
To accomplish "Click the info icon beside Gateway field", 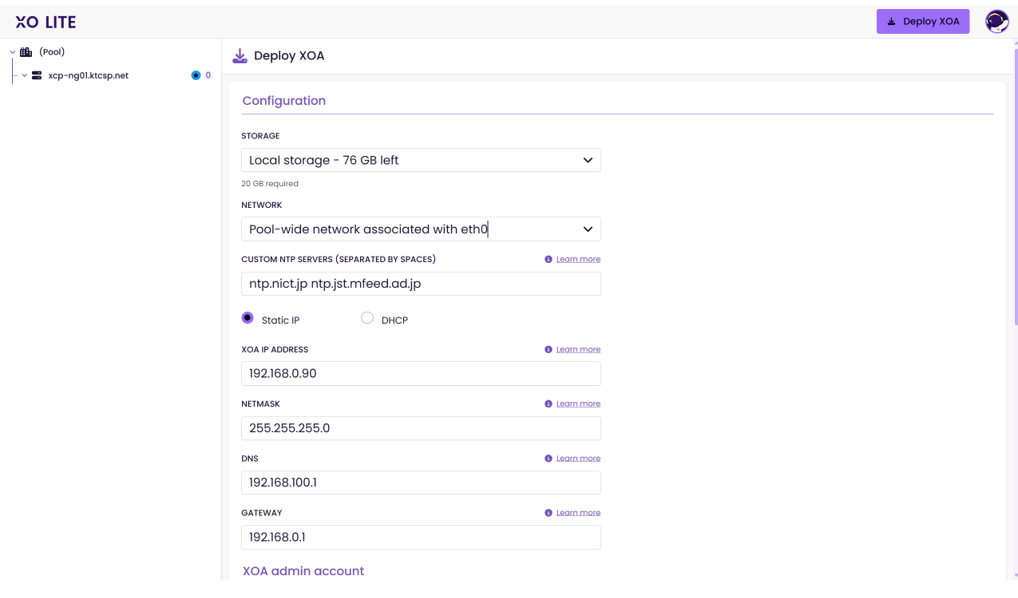I will [548, 513].
